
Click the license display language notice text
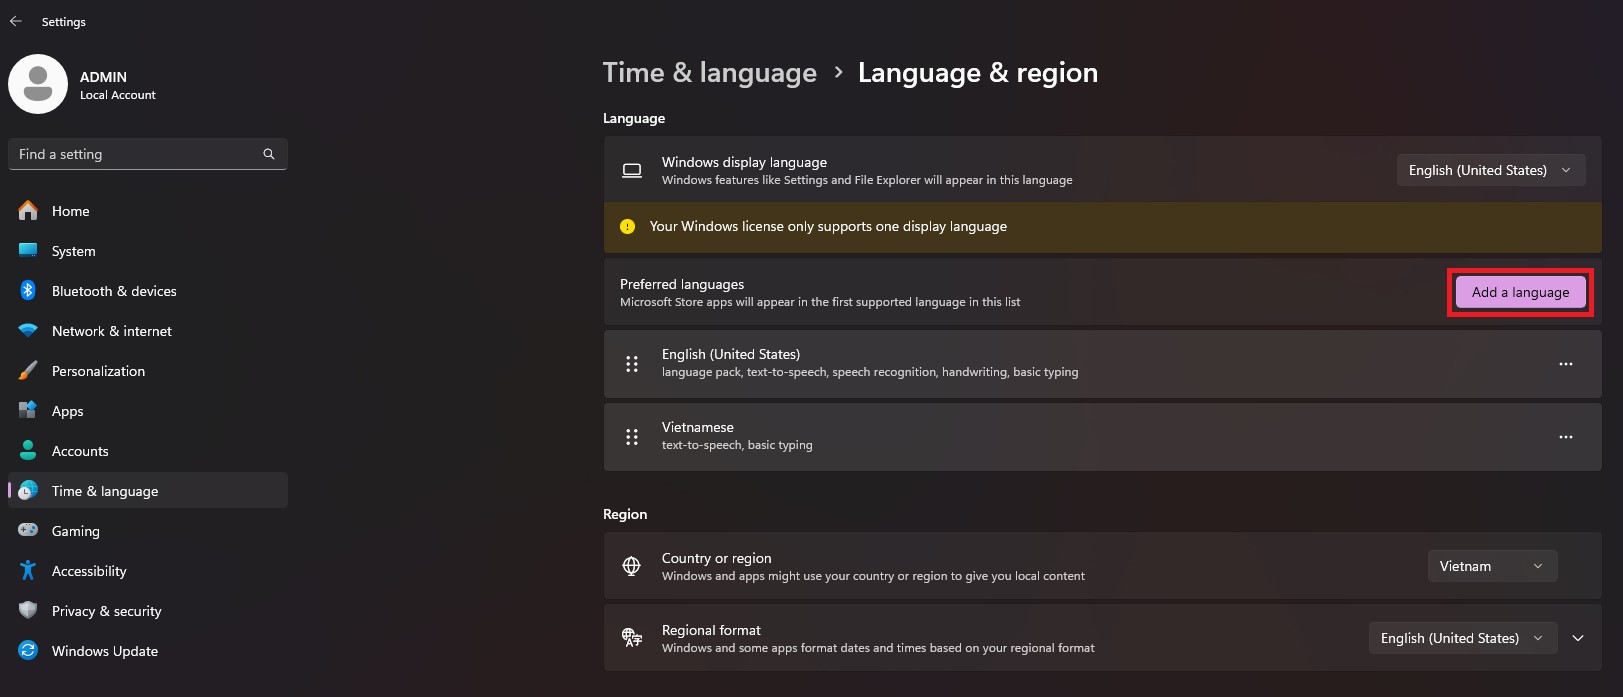828,227
